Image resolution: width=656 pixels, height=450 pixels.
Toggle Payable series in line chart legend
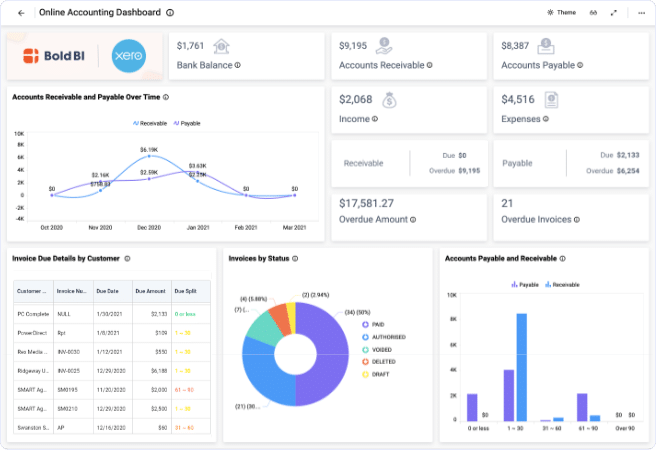tap(187, 123)
